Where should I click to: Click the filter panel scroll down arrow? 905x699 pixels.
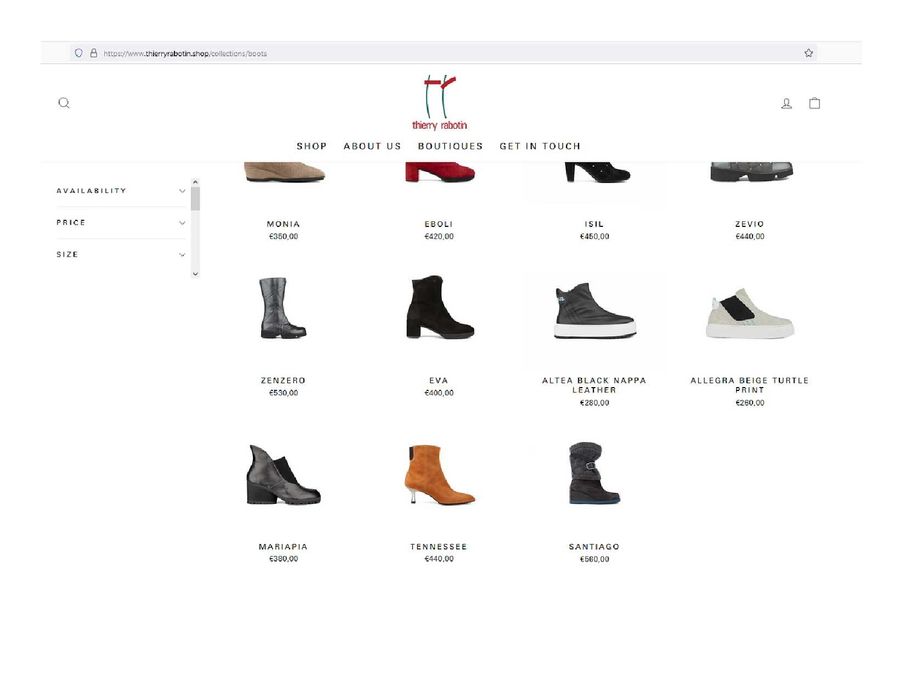(195, 274)
